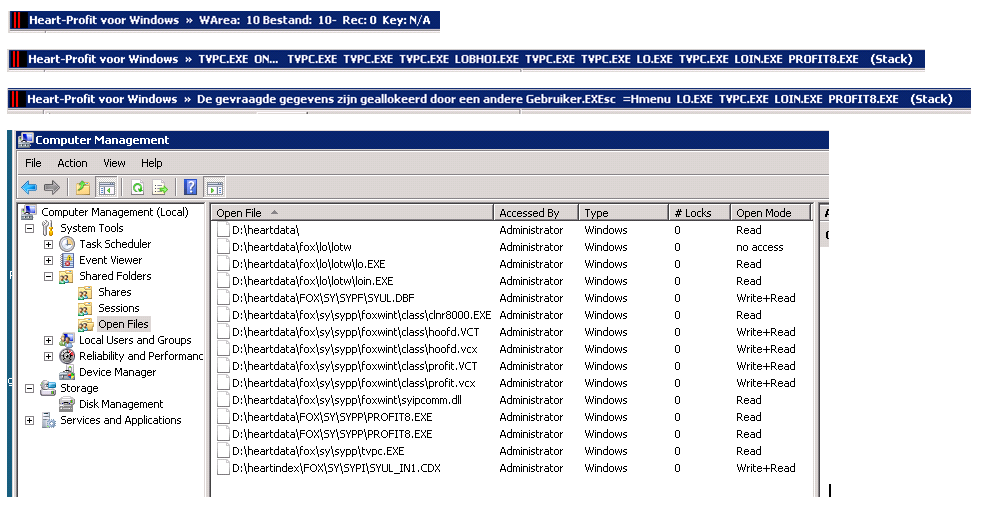Collapse the Storage tree node
This screenshot has height=506, width=987.
(x=30, y=388)
